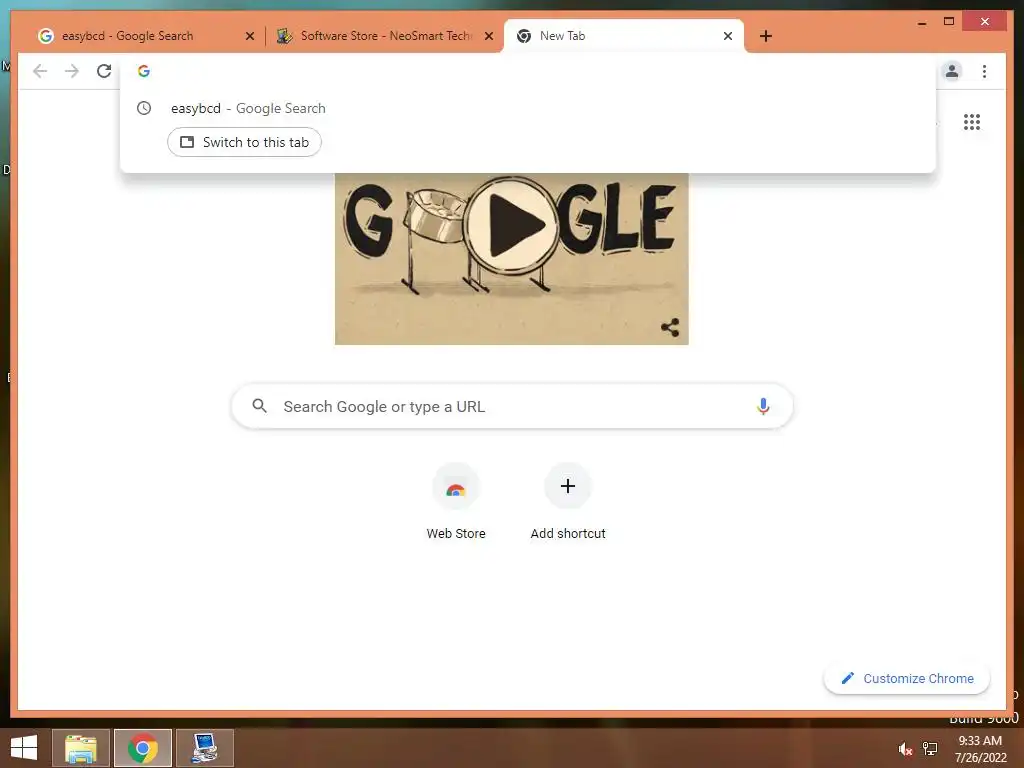Close the easybcd Google Search tab

click(x=249, y=36)
